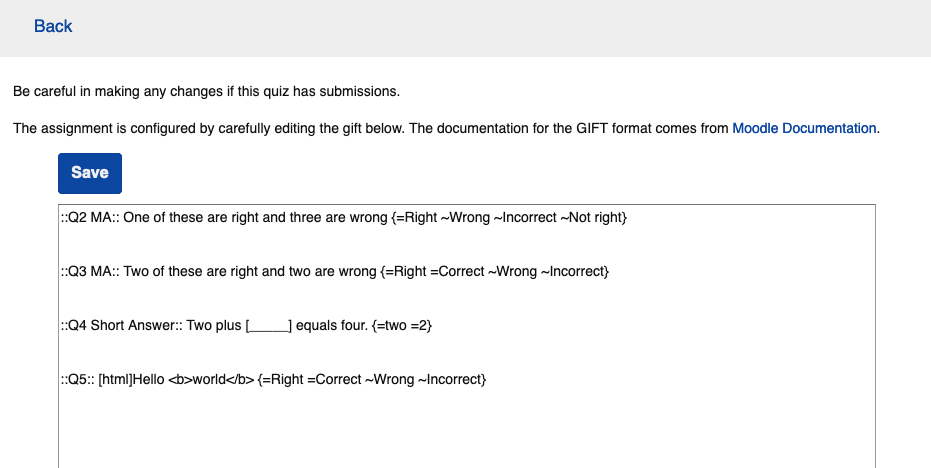Click ~Incorrect answer in the Q3 line
The height and width of the screenshot is (468, 931).
click(x=575, y=272)
